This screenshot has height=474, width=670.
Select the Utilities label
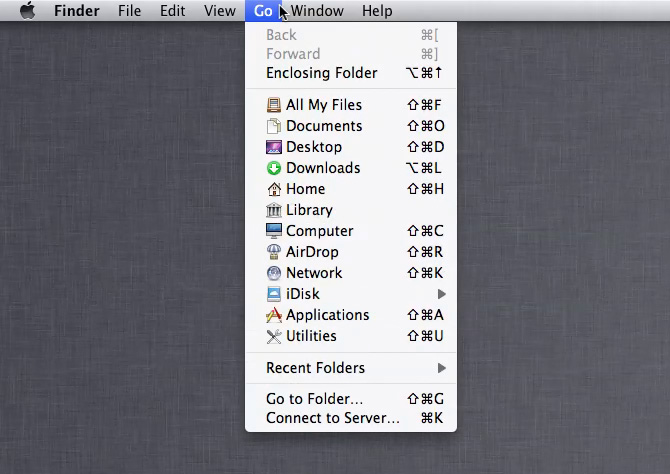pyautogui.click(x=311, y=336)
